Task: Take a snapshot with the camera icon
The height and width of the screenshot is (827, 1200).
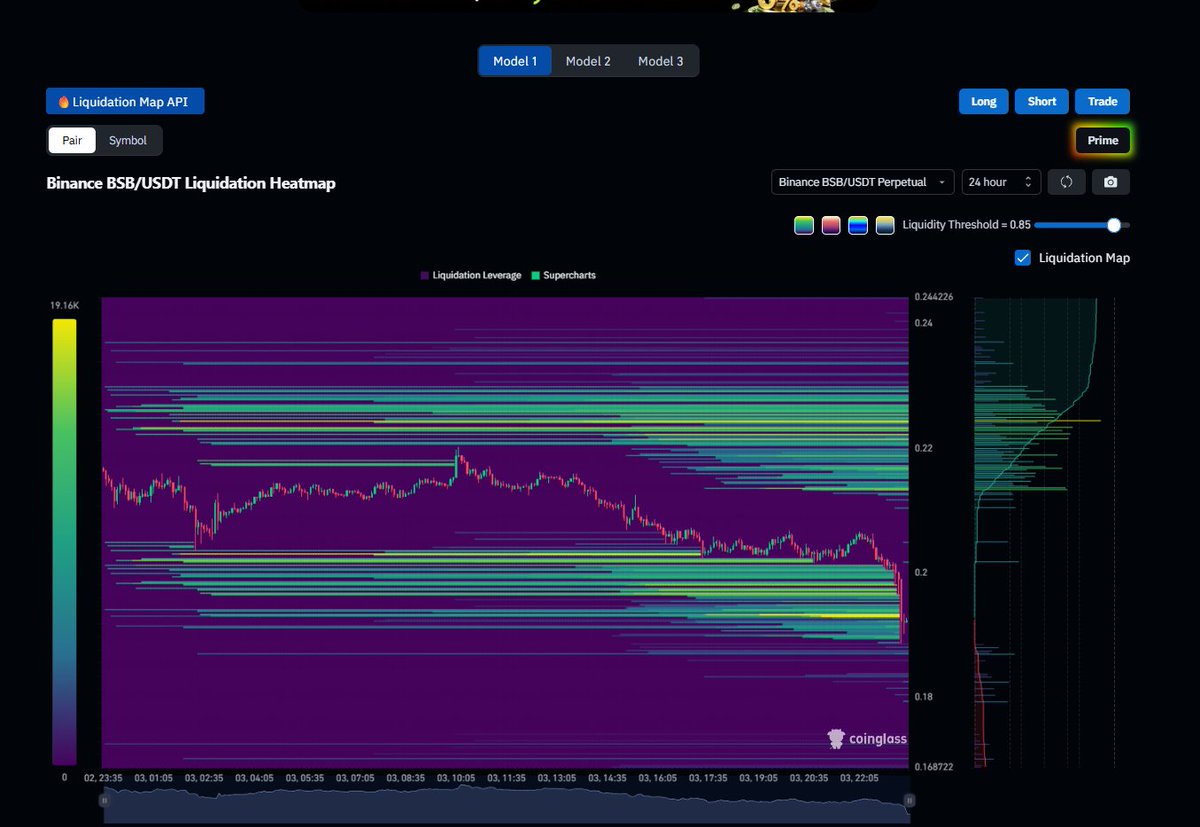Action: pos(1110,182)
